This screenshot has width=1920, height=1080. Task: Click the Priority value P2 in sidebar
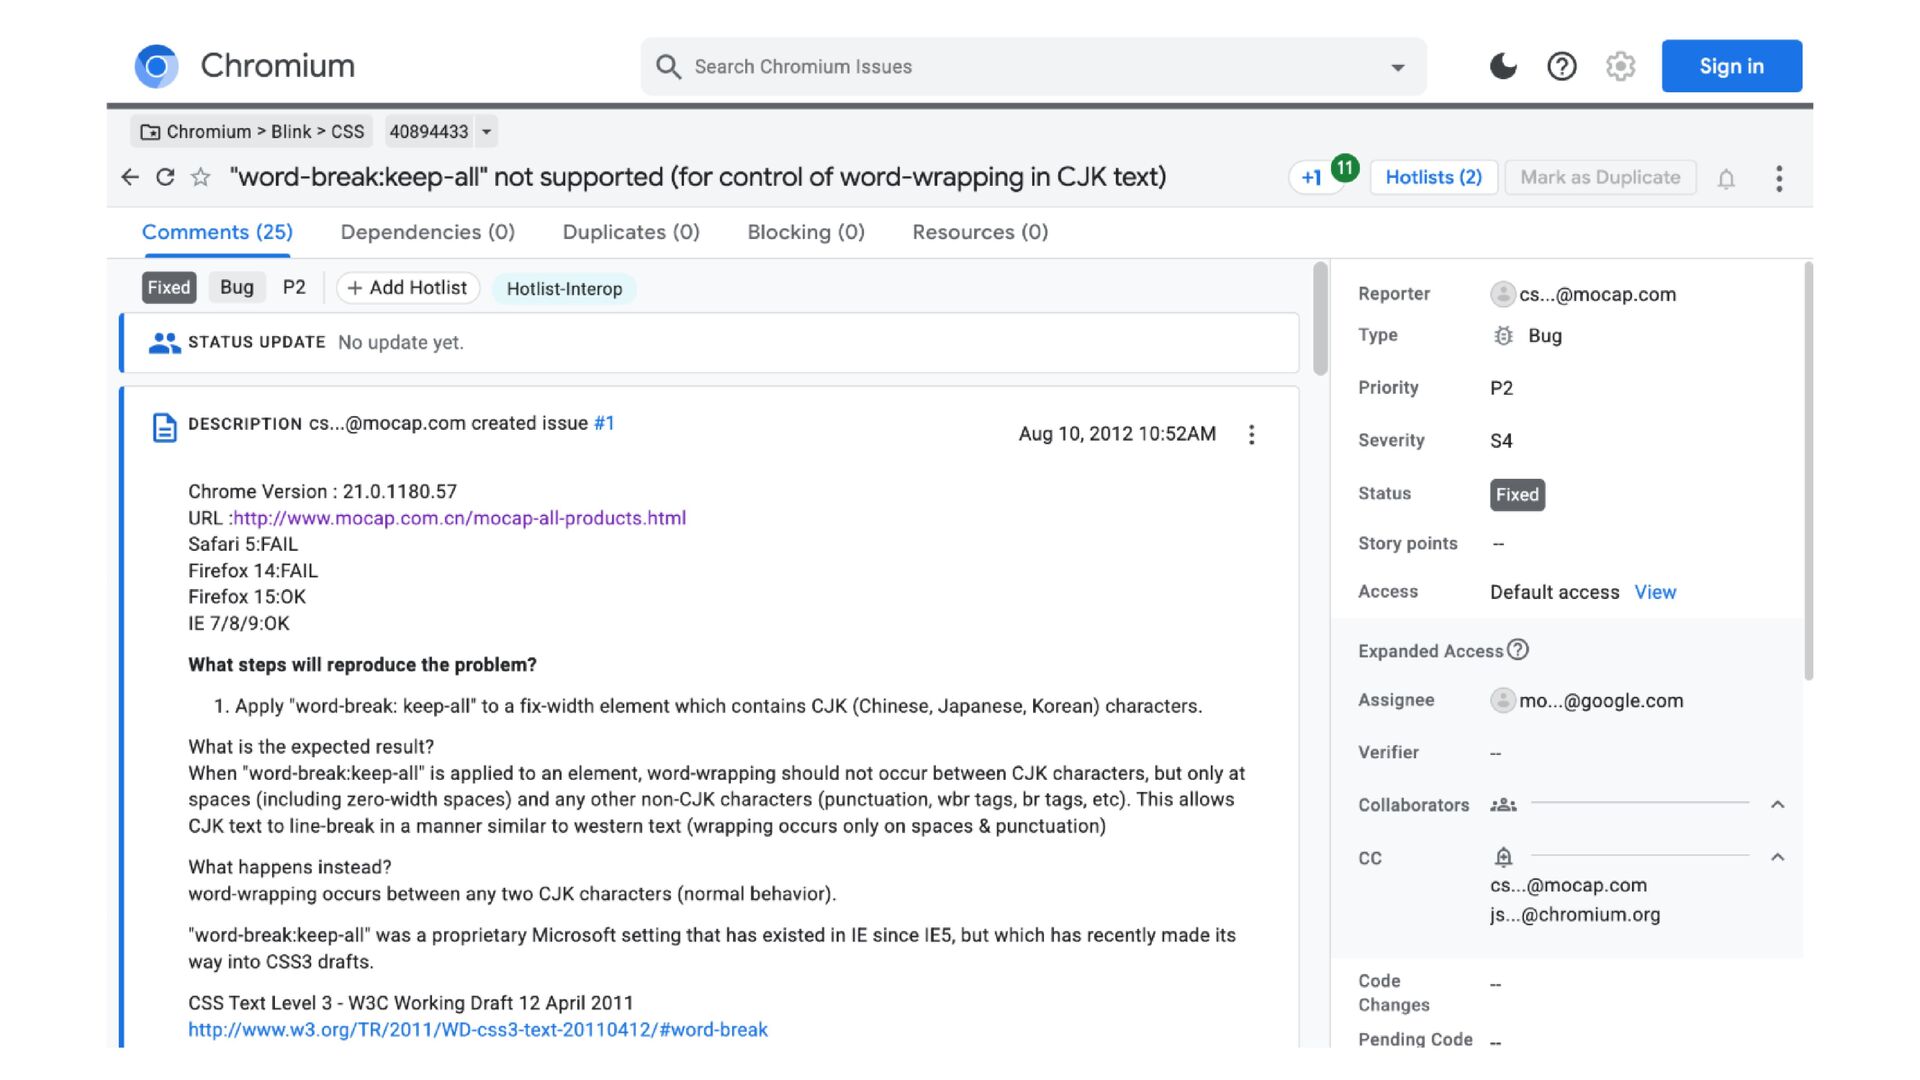tap(1501, 388)
